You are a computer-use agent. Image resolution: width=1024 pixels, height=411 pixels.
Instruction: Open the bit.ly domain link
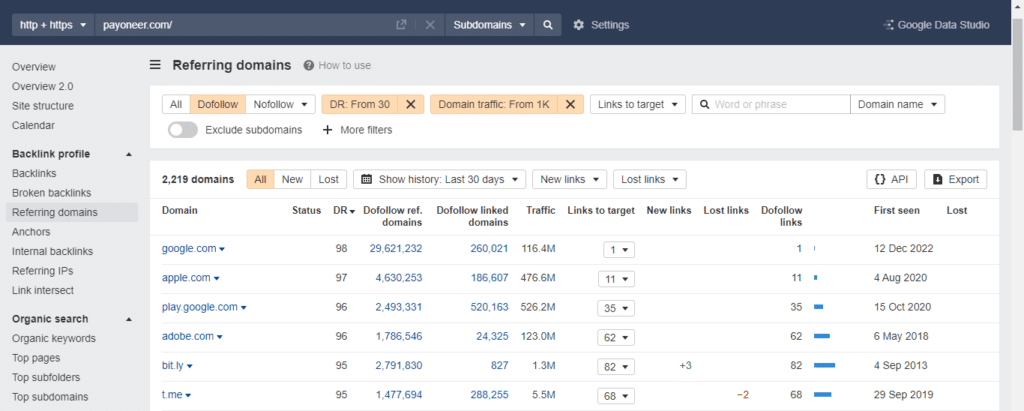tap(172, 365)
